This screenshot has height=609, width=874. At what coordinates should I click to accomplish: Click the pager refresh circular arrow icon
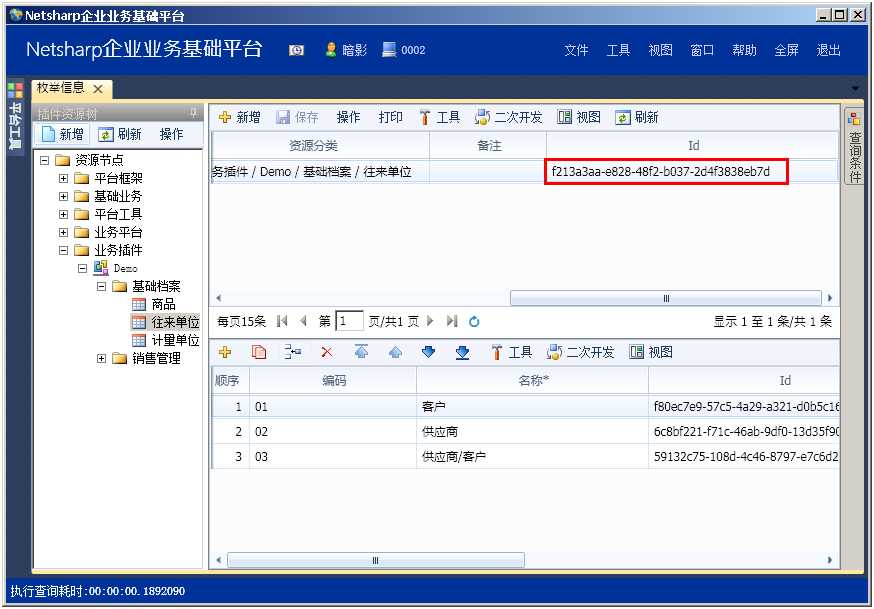[474, 321]
